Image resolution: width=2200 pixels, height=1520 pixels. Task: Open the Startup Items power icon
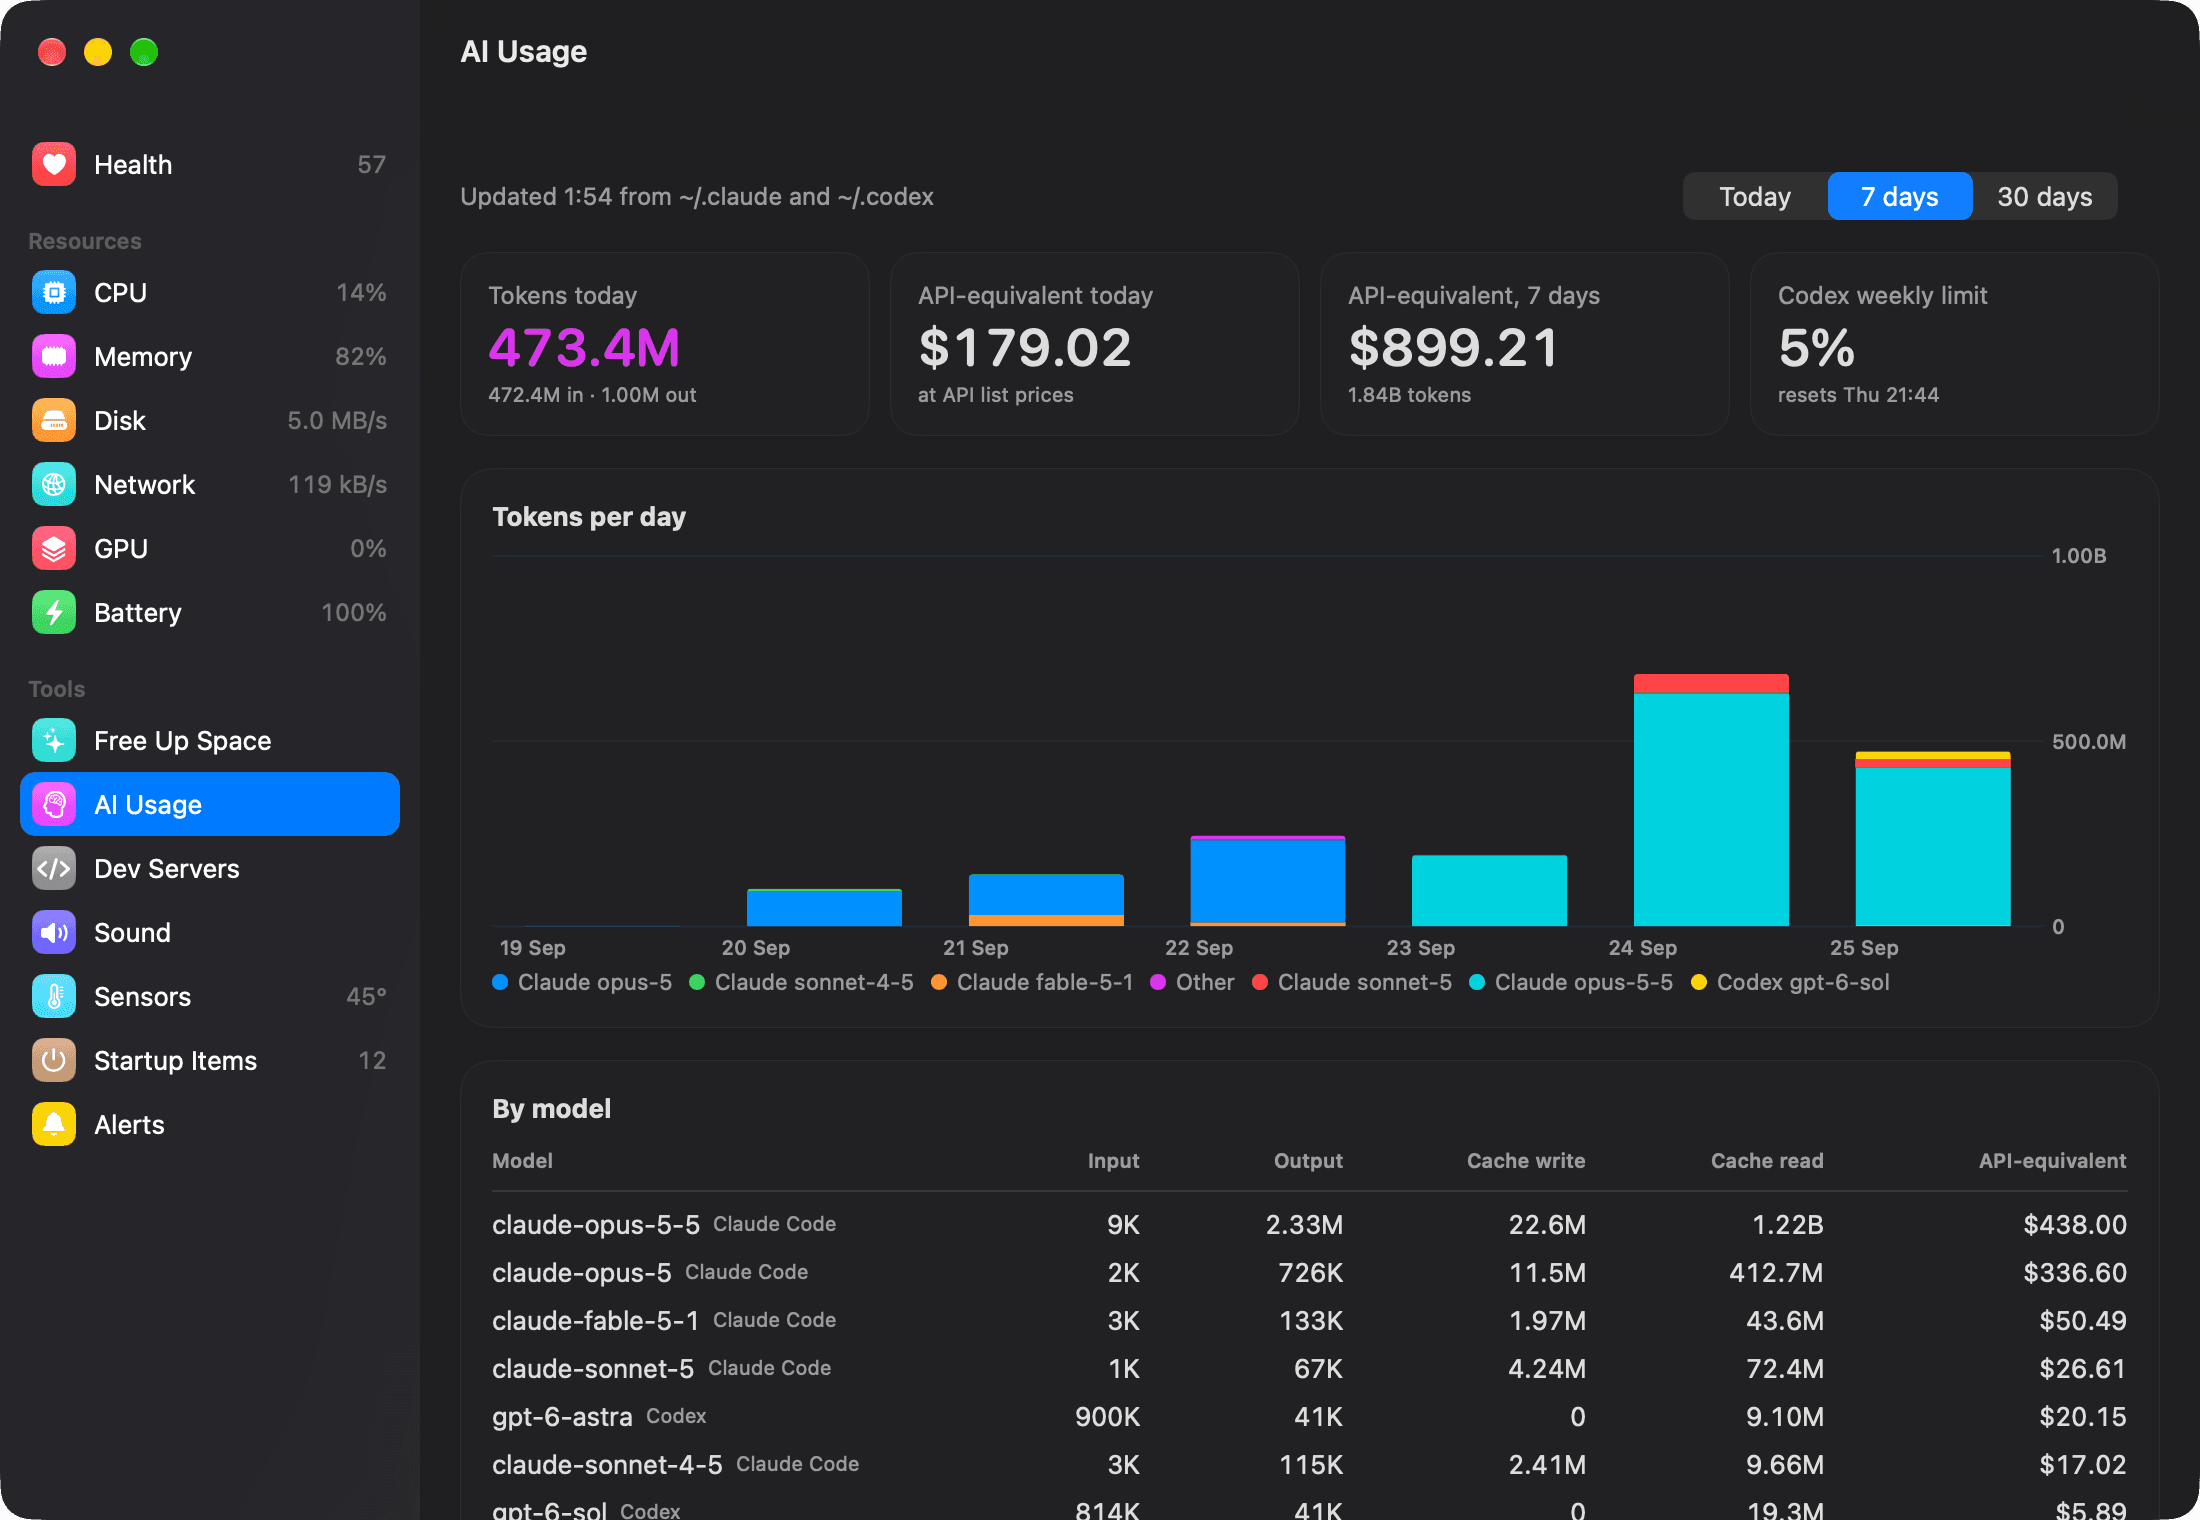coord(54,1060)
